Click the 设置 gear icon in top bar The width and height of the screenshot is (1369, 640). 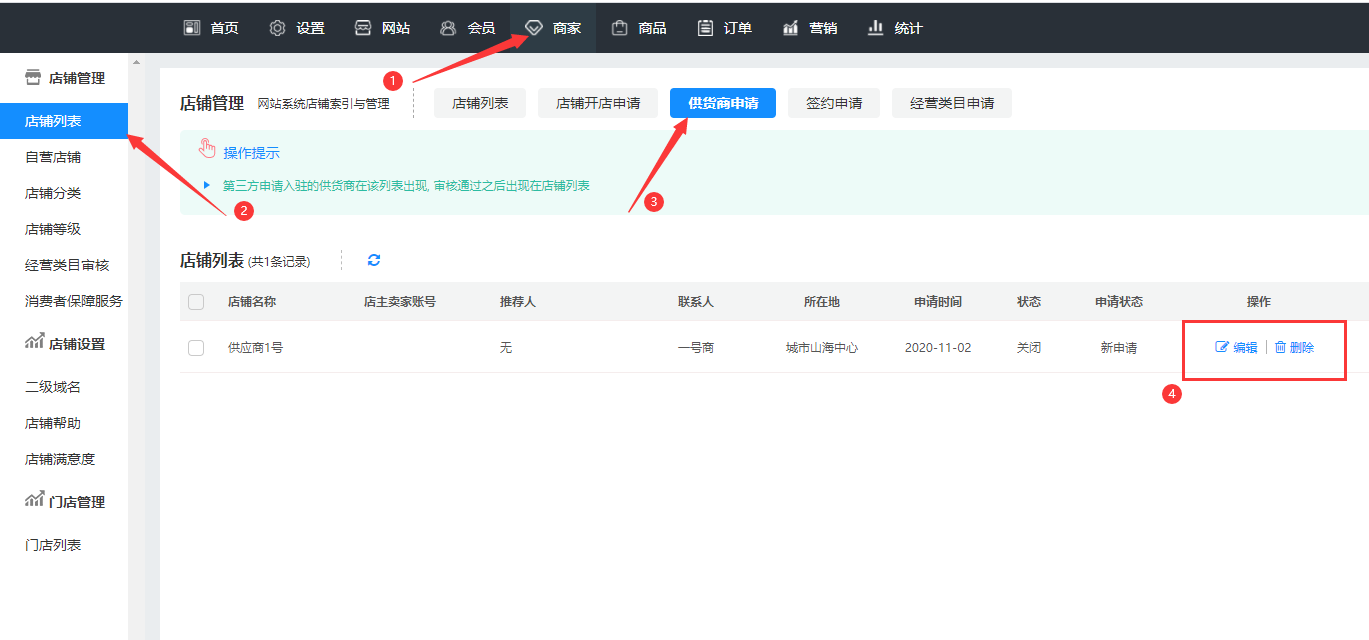tap(277, 28)
